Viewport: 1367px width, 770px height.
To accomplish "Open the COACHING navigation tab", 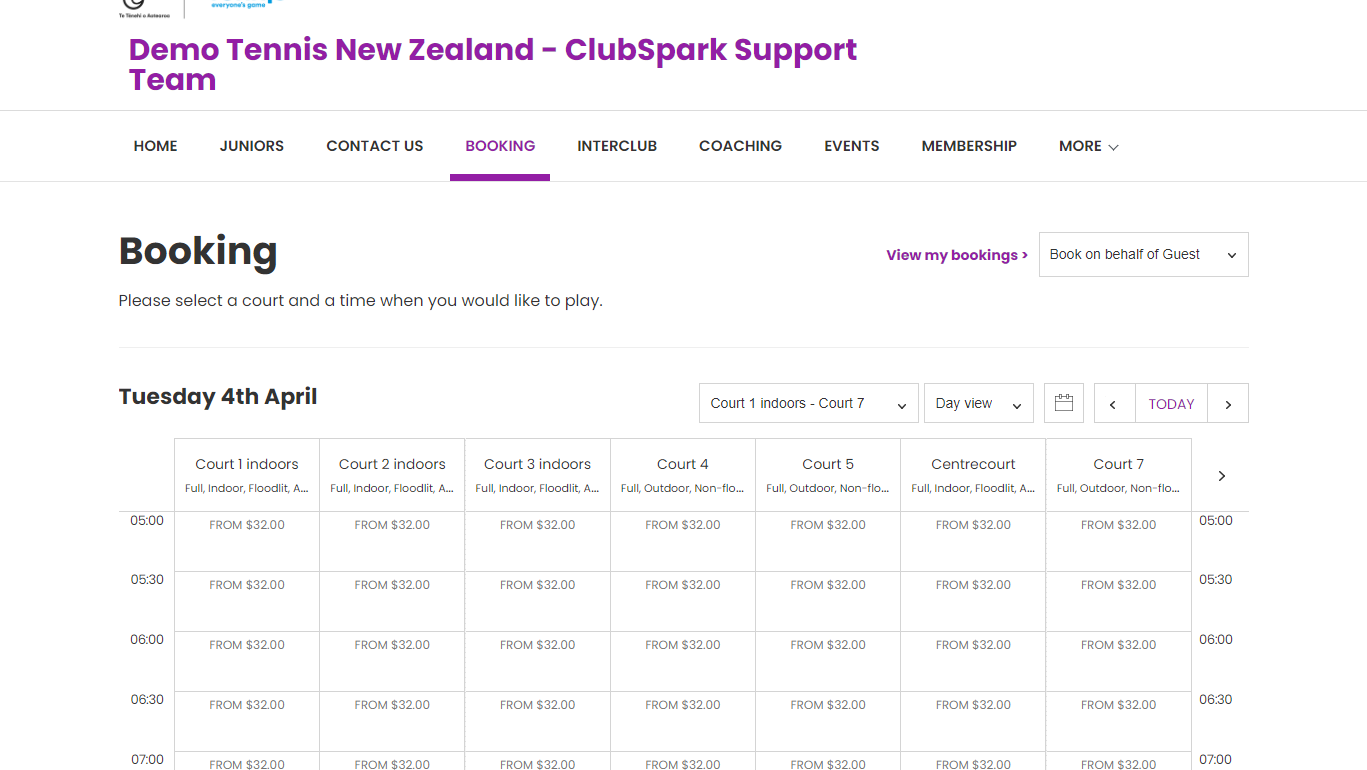I will 740,146.
